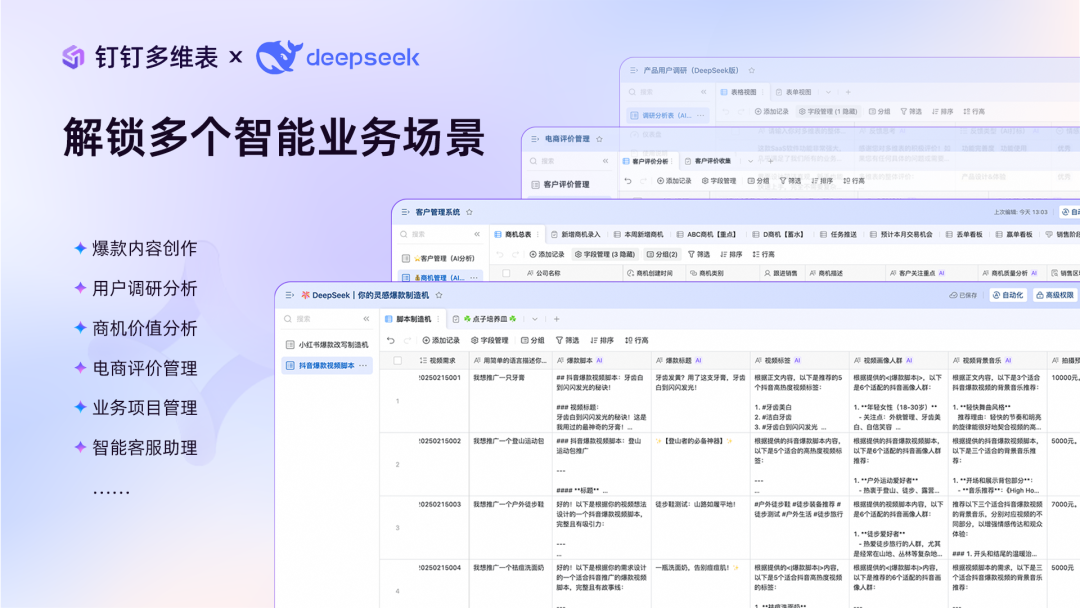The height and width of the screenshot is (608, 1080).
Task: Add a new view with the + button
Action: pyautogui.click(x=555, y=318)
